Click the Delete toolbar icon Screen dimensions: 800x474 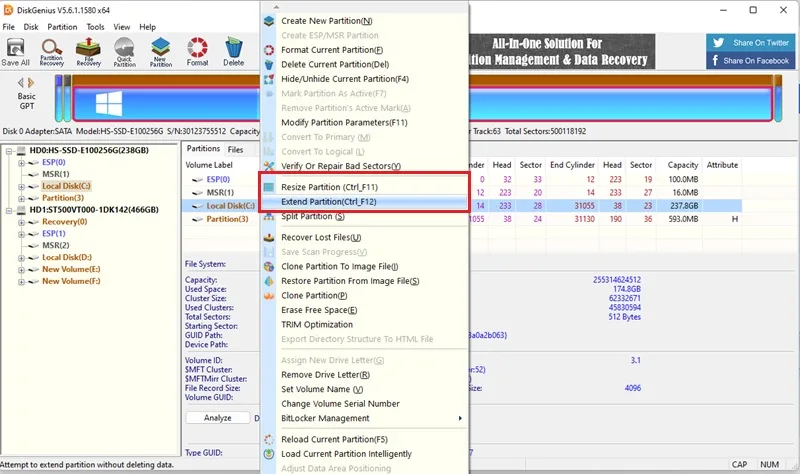click(234, 52)
